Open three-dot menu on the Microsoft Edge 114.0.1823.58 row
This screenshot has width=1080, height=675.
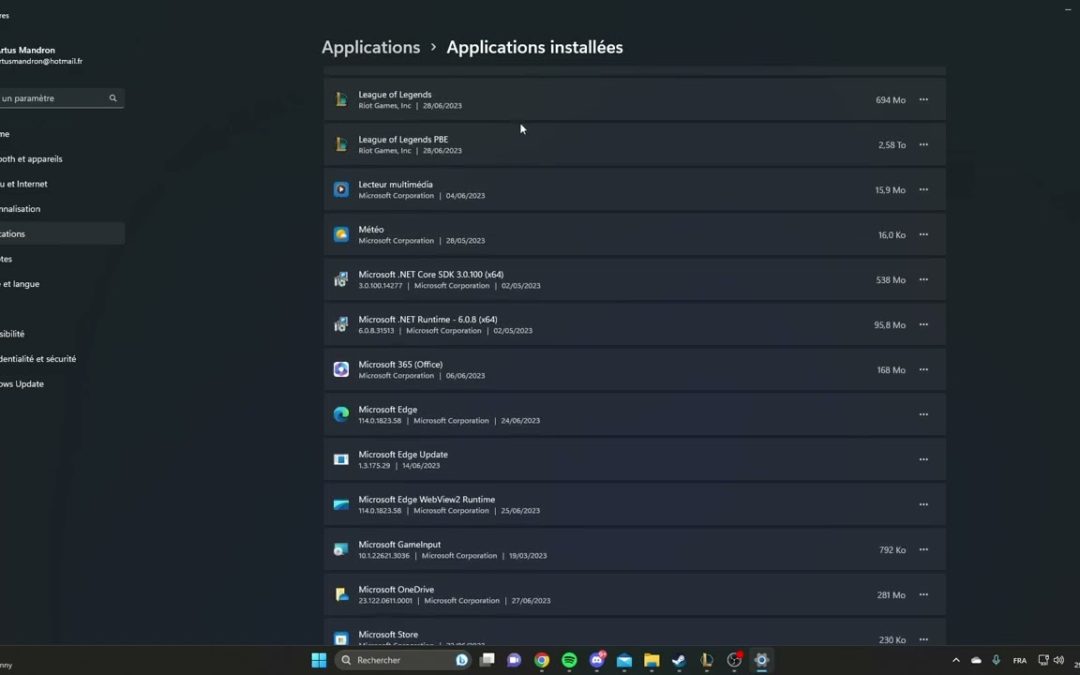pyautogui.click(x=923, y=415)
